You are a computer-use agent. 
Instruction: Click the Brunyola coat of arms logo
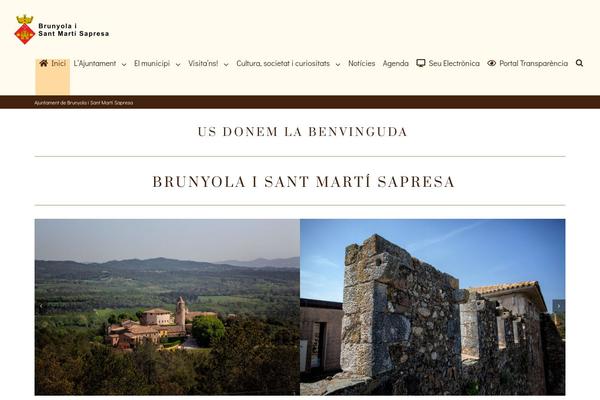pos(25,29)
